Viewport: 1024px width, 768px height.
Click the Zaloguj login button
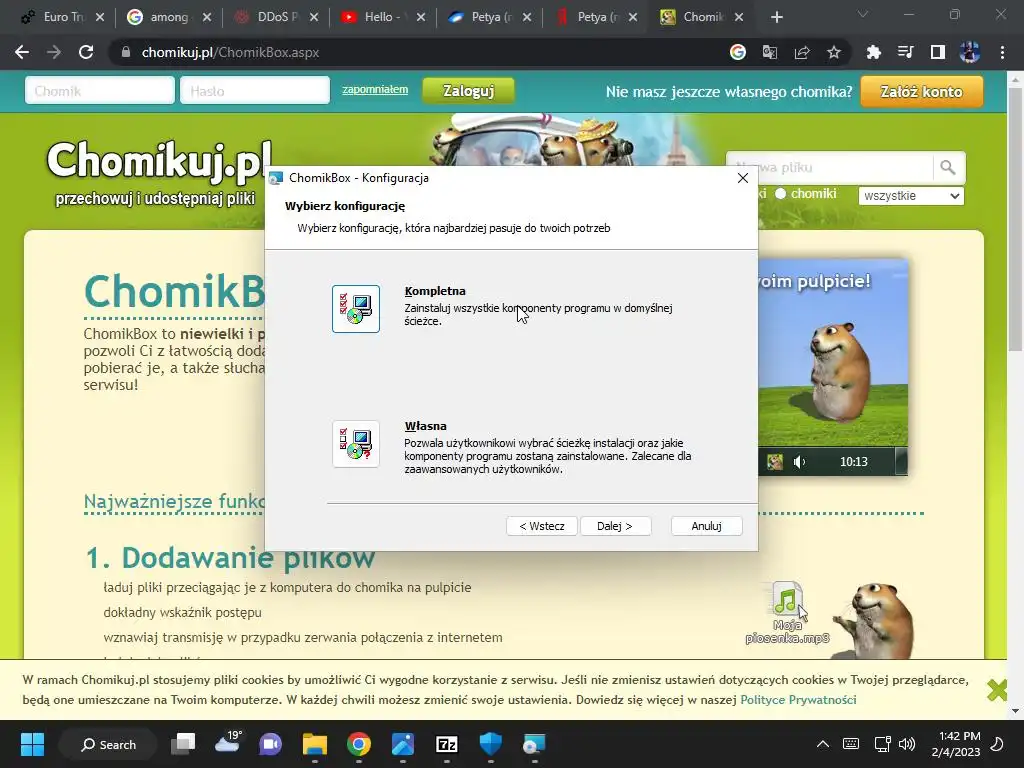click(x=468, y=91)
